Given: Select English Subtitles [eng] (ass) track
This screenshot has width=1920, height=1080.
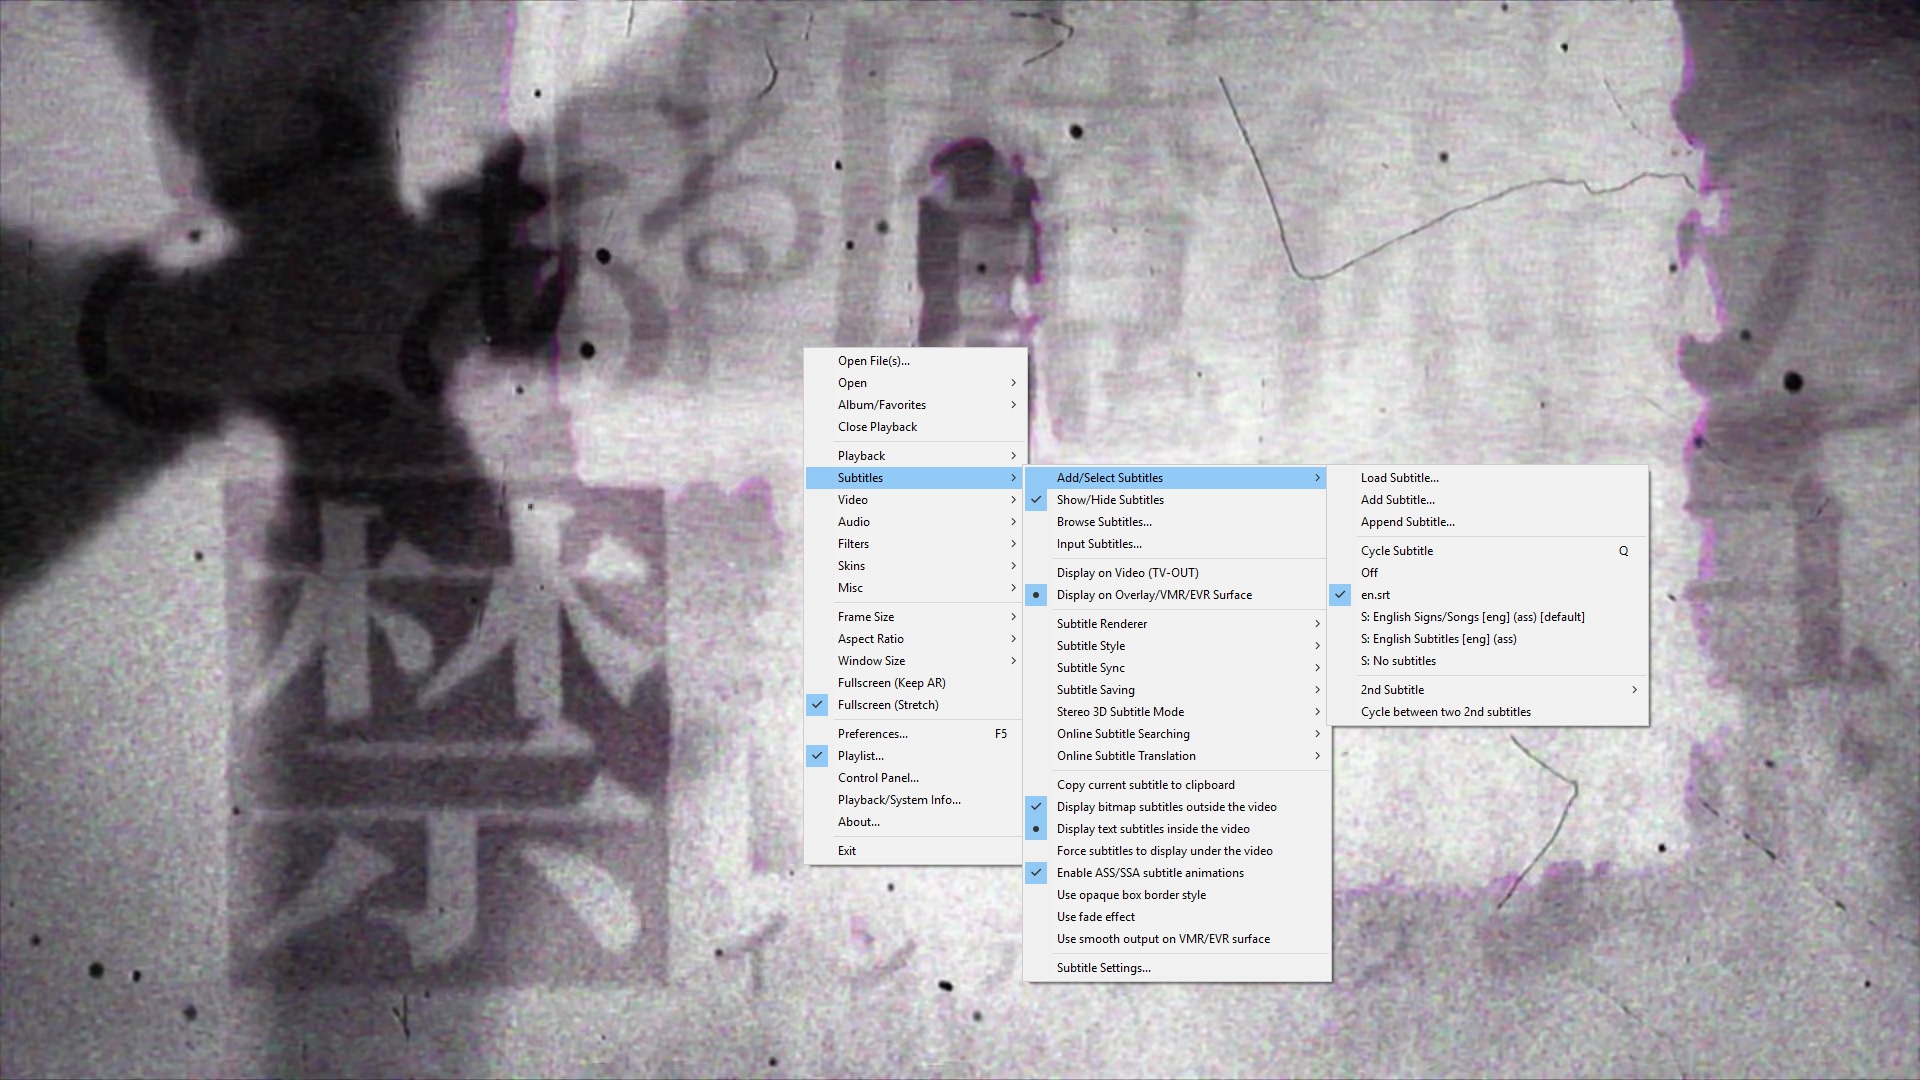Looking at the screenshot, I should coord(1438,639).
